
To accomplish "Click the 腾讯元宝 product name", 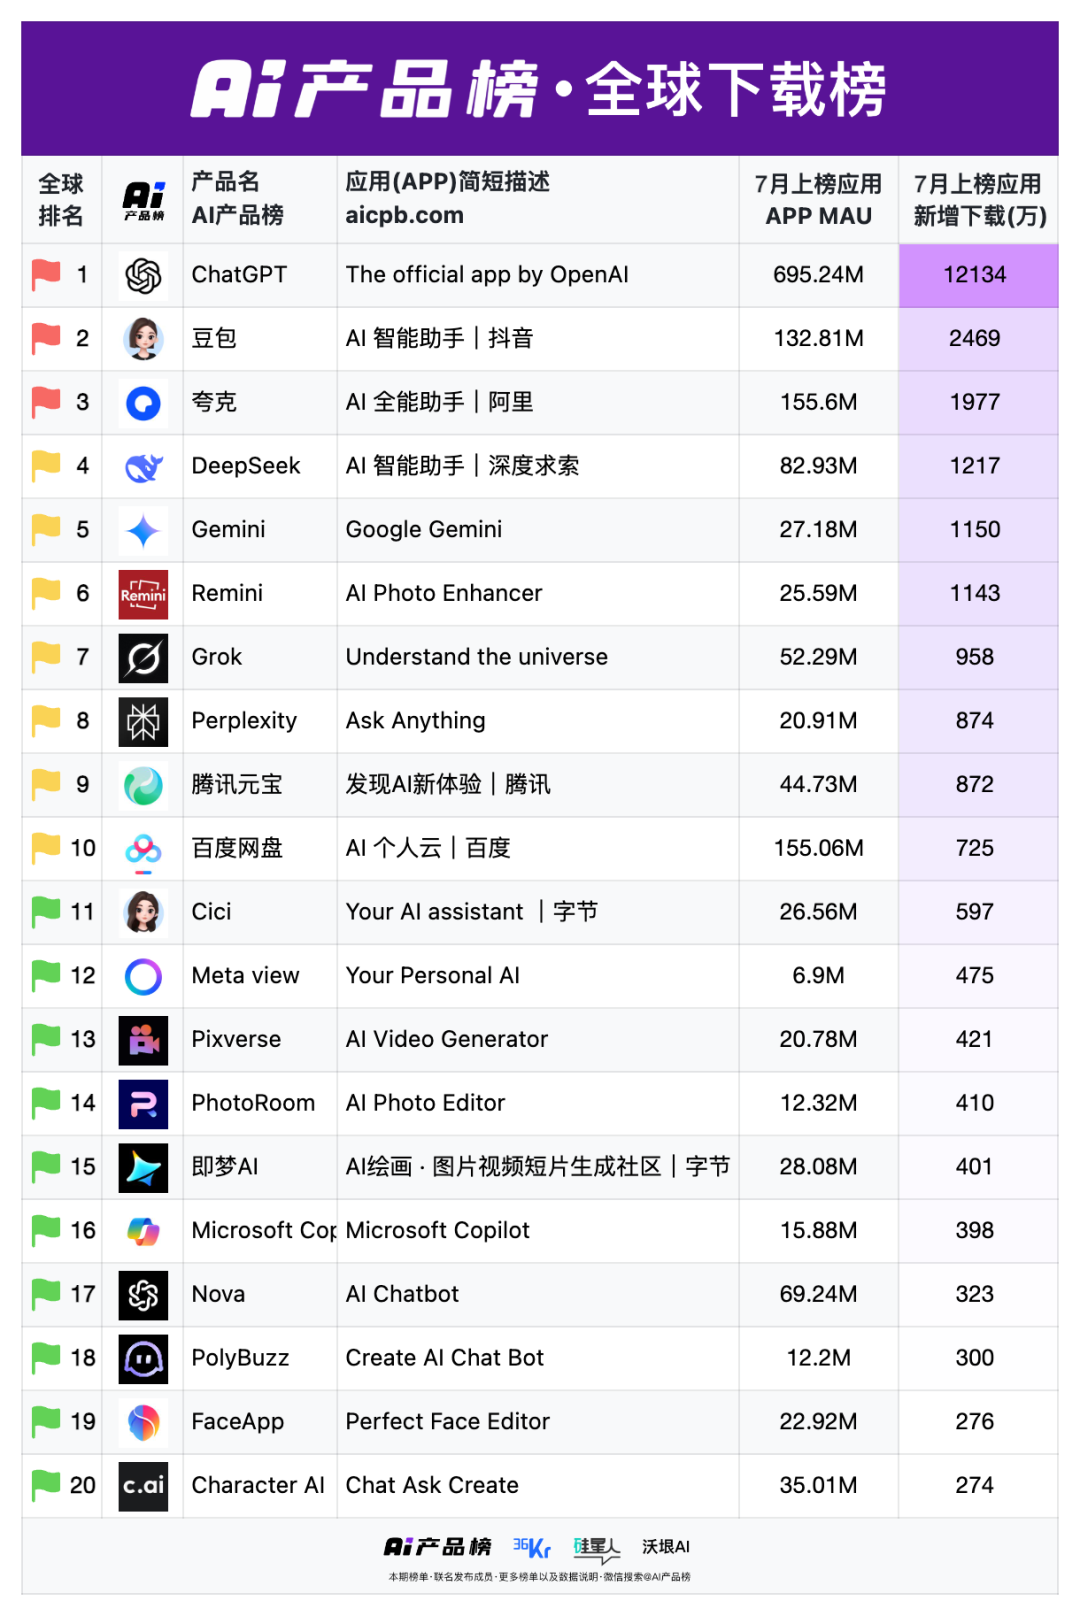I will tap(237, 785).
